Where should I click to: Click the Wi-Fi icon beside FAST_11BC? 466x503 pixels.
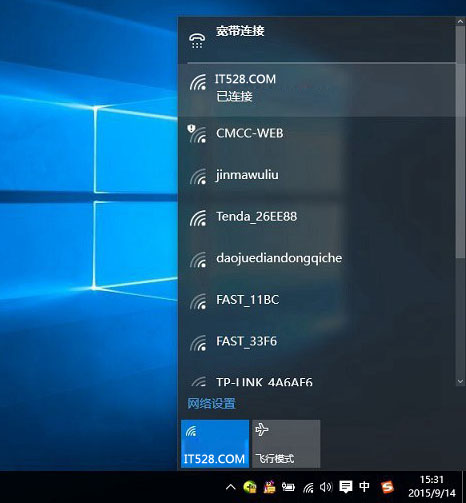198,301
